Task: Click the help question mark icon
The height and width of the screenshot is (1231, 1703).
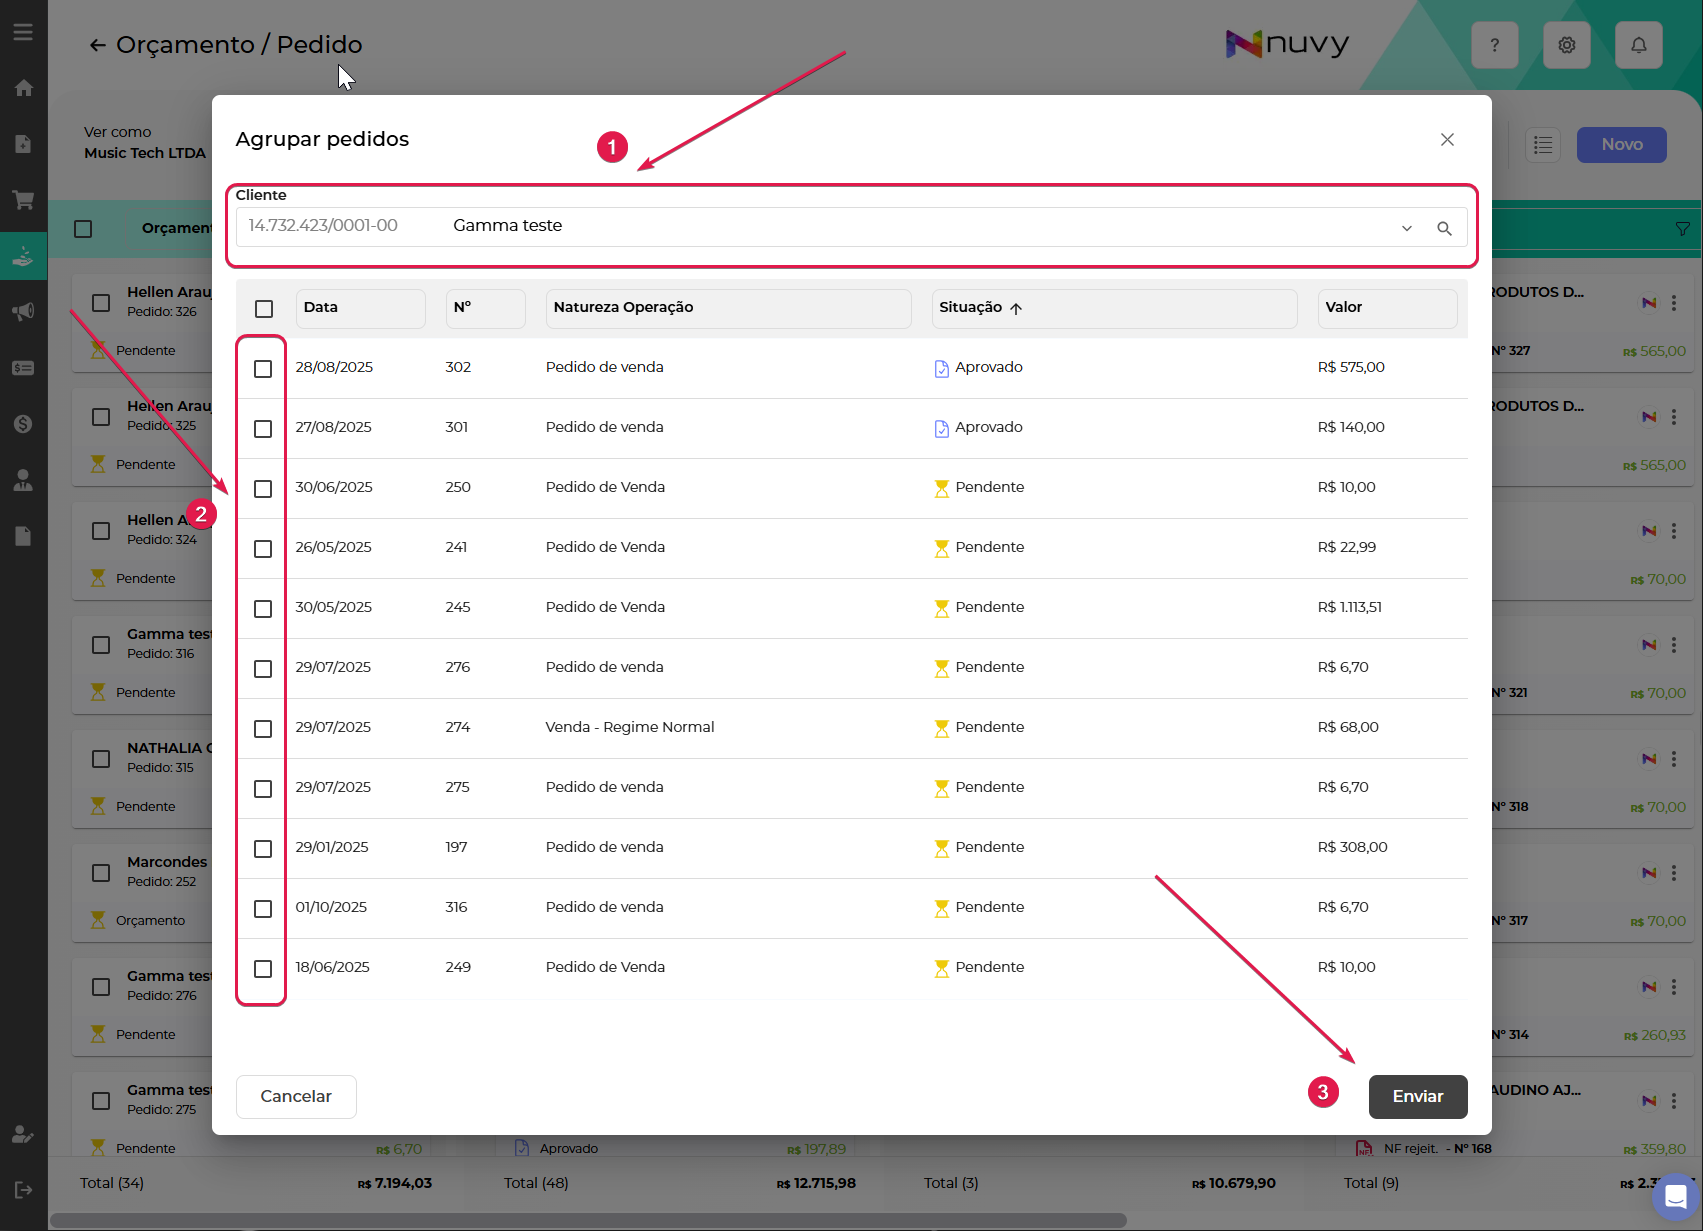Action: [x=1494, y=45]
